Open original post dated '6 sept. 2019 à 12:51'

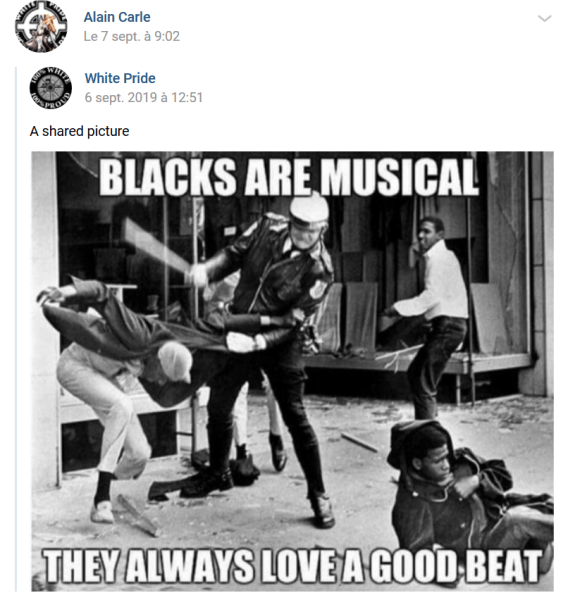[144, 97]
